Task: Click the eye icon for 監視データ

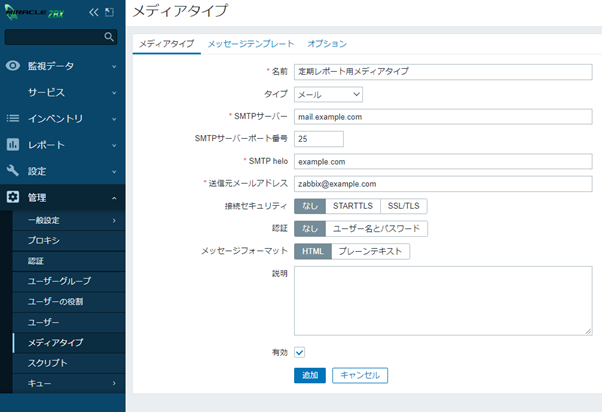Action: pos(13,66)
